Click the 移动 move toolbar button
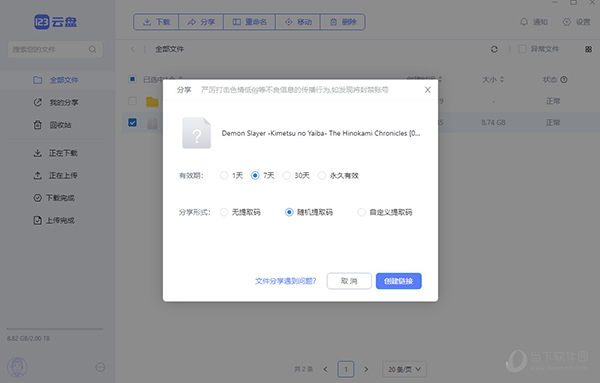 coord(298,22)
